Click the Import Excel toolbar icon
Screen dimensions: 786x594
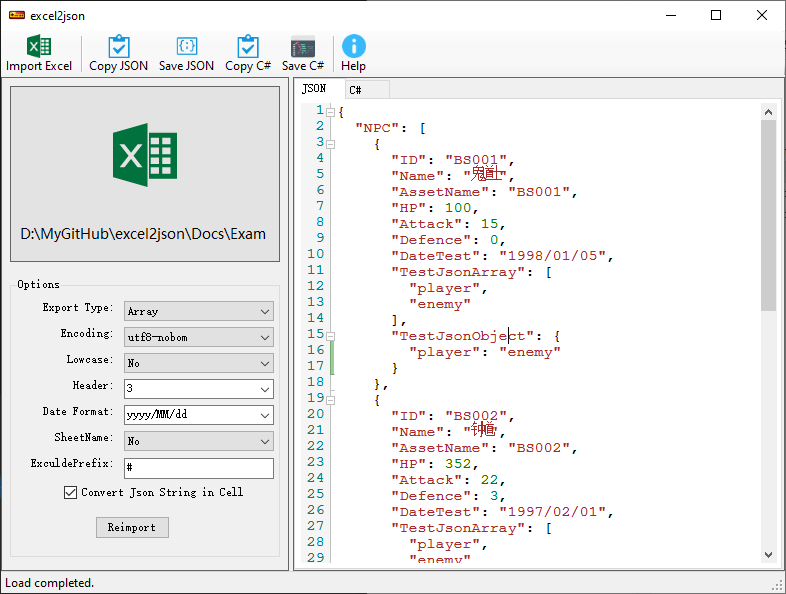[x=39, y=47]
